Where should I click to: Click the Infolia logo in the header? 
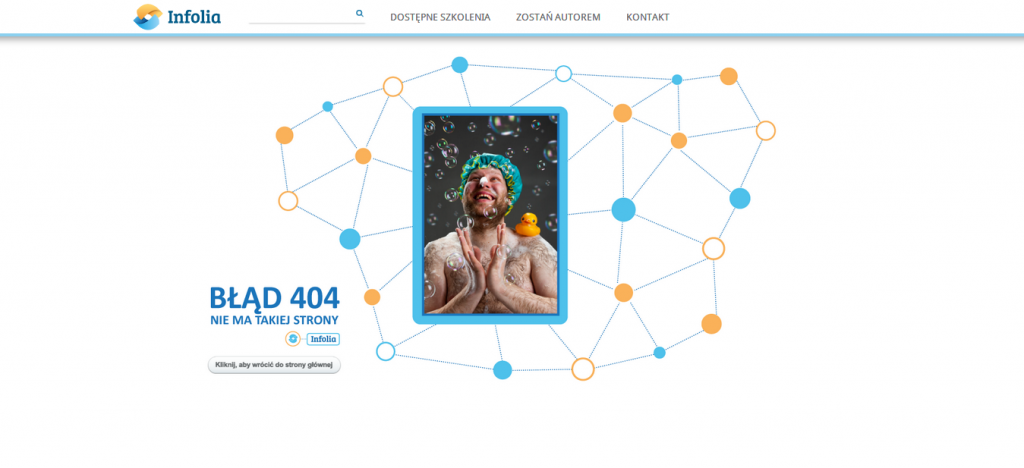[x=177, y=17]
